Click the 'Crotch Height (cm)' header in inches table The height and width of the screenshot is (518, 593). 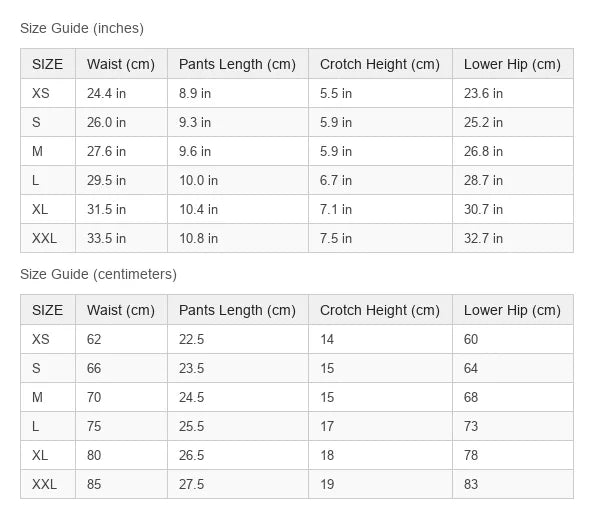(380, 64)
